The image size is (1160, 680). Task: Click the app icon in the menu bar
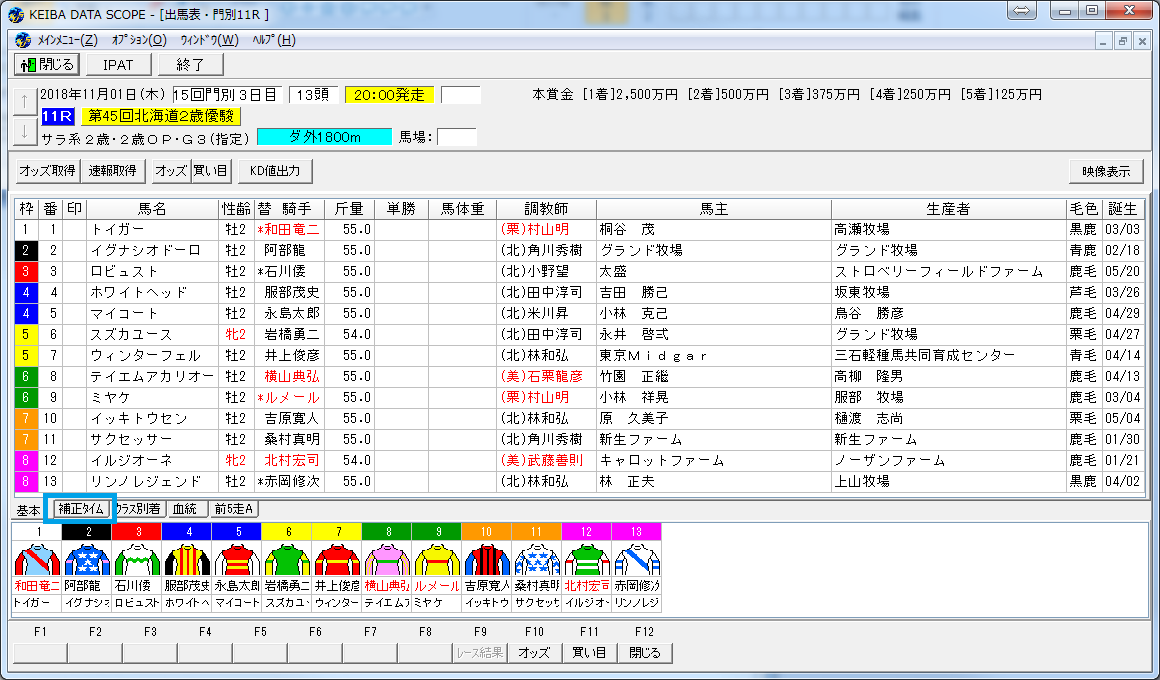23,40
